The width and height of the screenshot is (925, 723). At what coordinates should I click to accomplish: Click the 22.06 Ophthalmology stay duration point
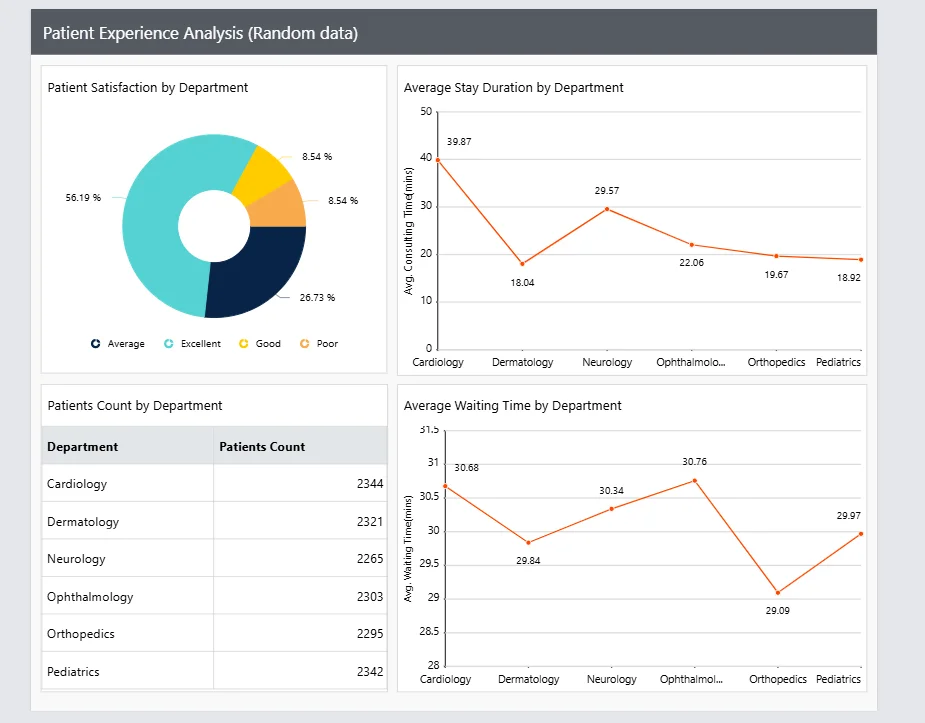[x=691, y=245]
